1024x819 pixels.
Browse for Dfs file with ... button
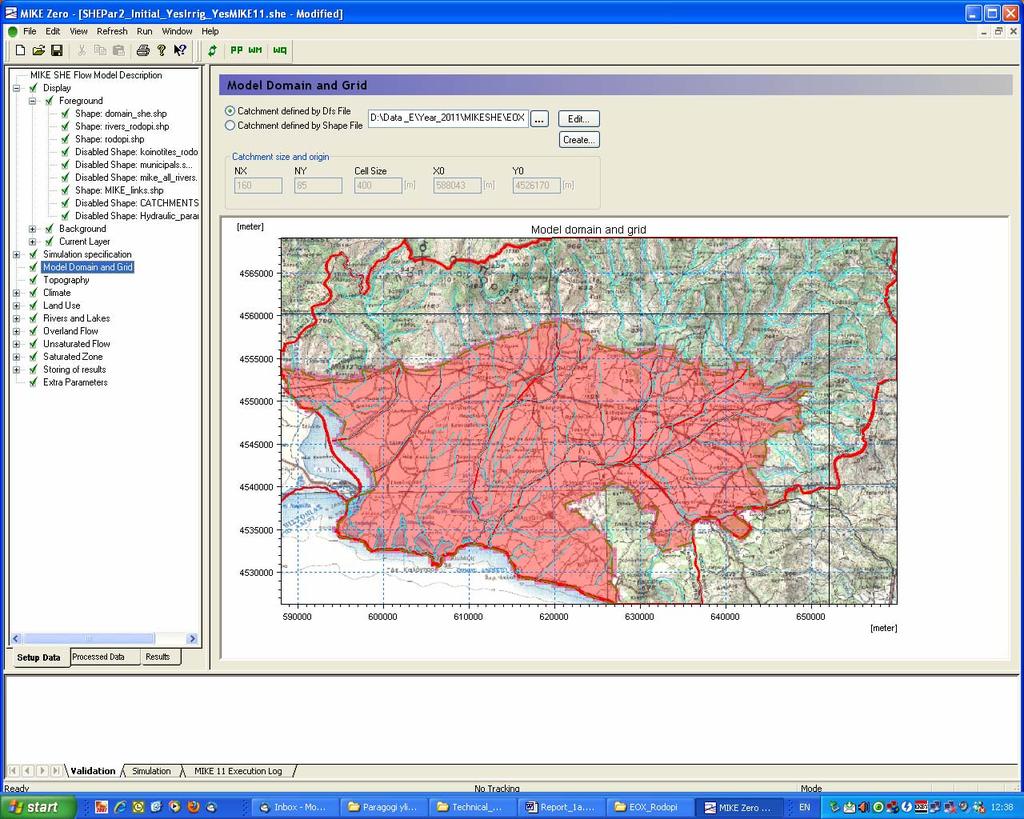point(539,119)
